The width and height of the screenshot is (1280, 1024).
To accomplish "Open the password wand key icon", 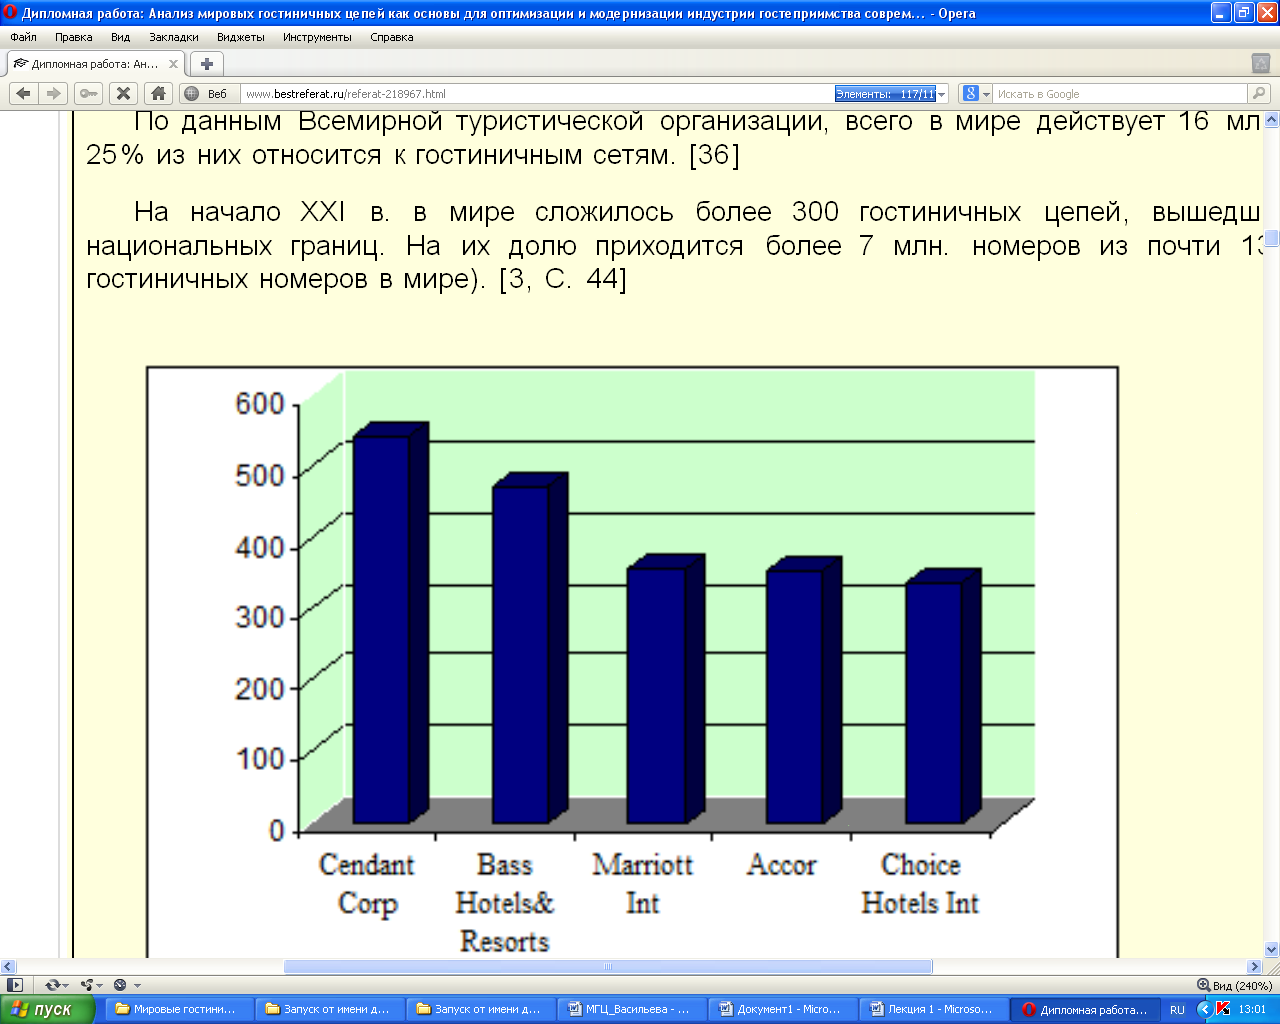I will coord(89,93).
